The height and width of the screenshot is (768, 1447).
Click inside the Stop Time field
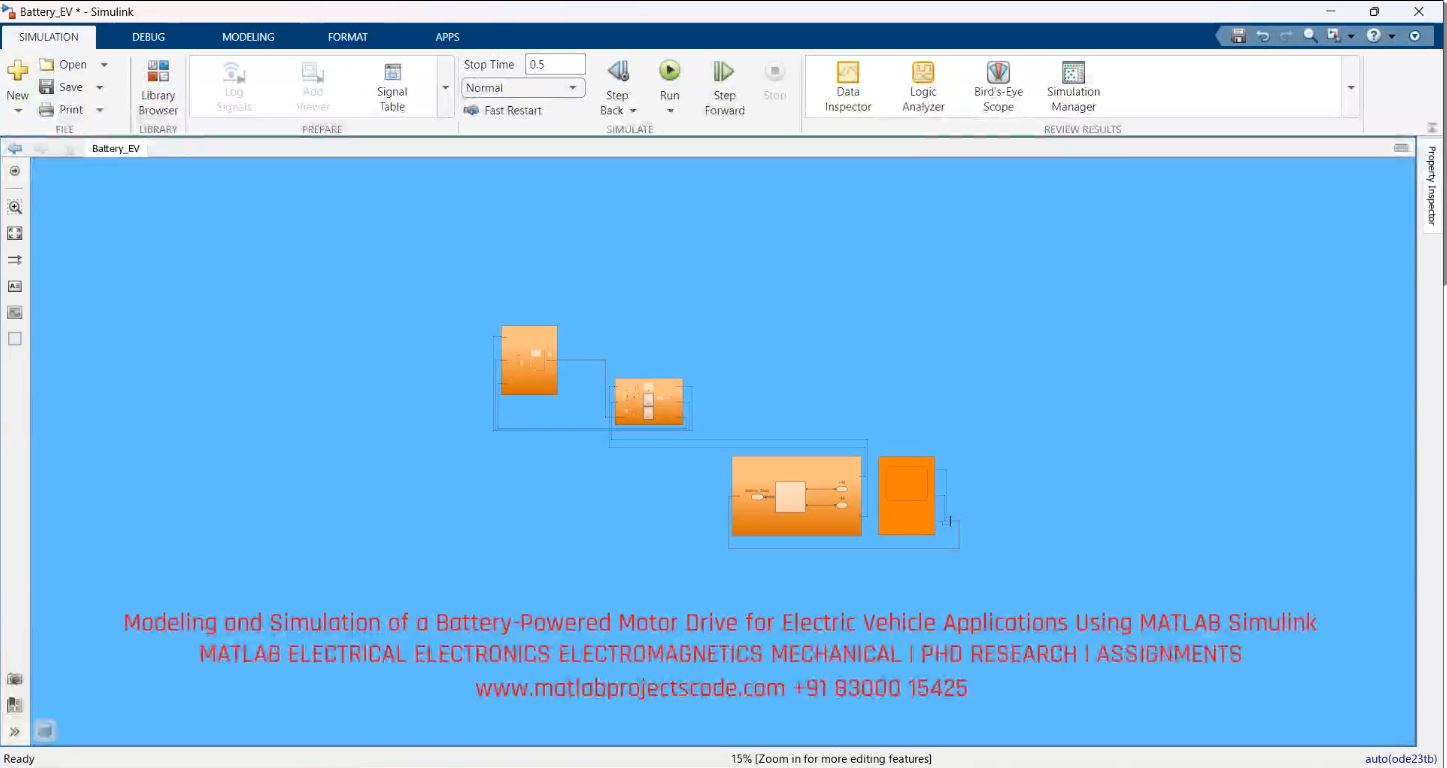coord(555,63)
